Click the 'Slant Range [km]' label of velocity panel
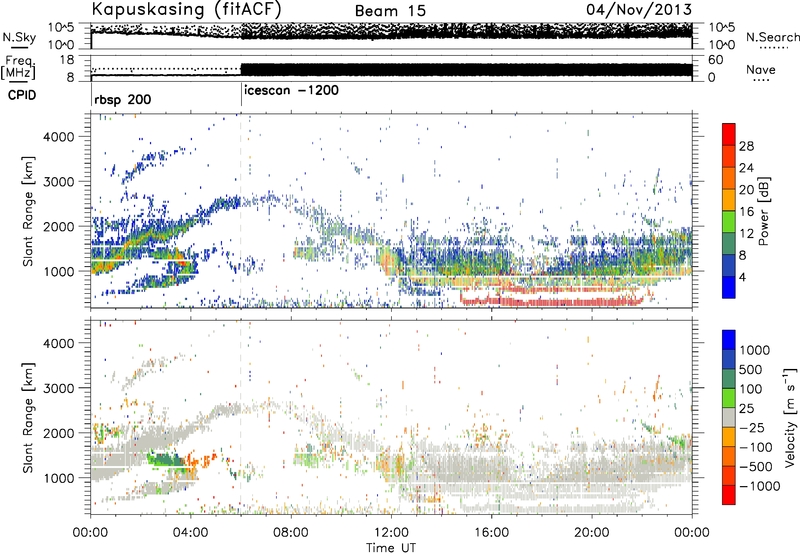Image resolution: width=800 pixels, height=554 pixels. (28, 417)
